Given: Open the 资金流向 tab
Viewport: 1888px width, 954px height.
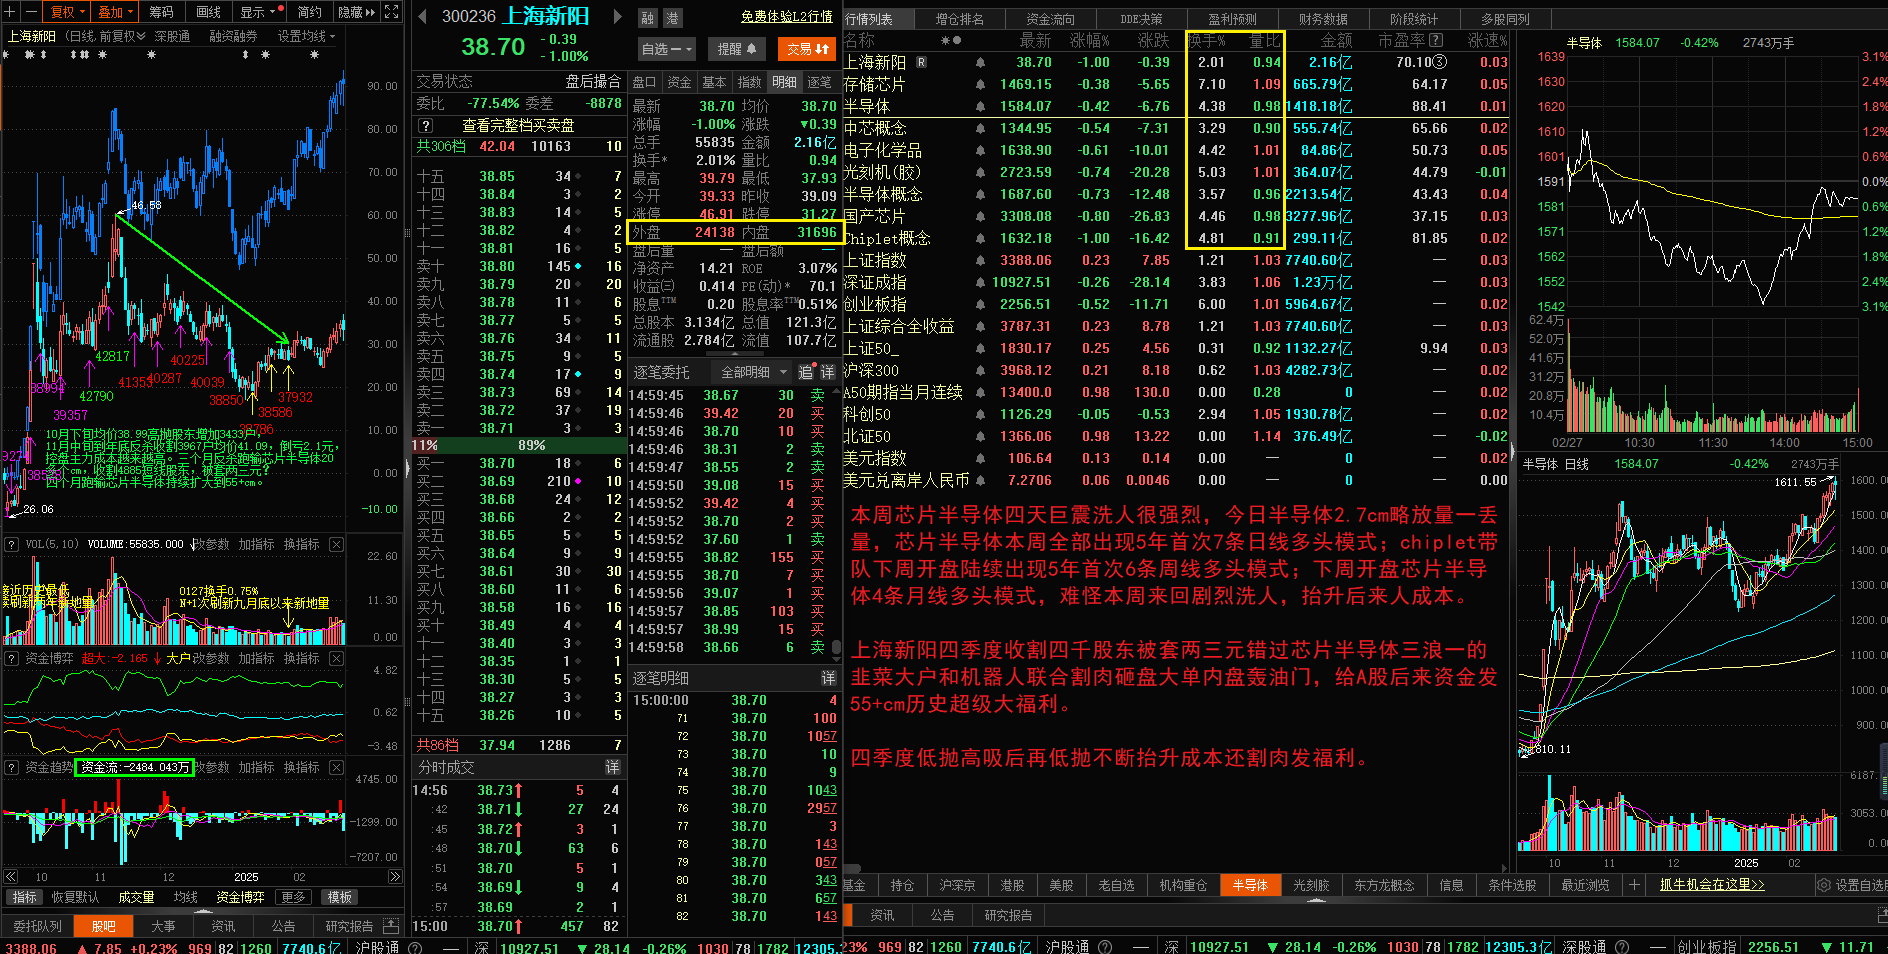Looking at the screenshot, I should click(x=1050, y=19).
